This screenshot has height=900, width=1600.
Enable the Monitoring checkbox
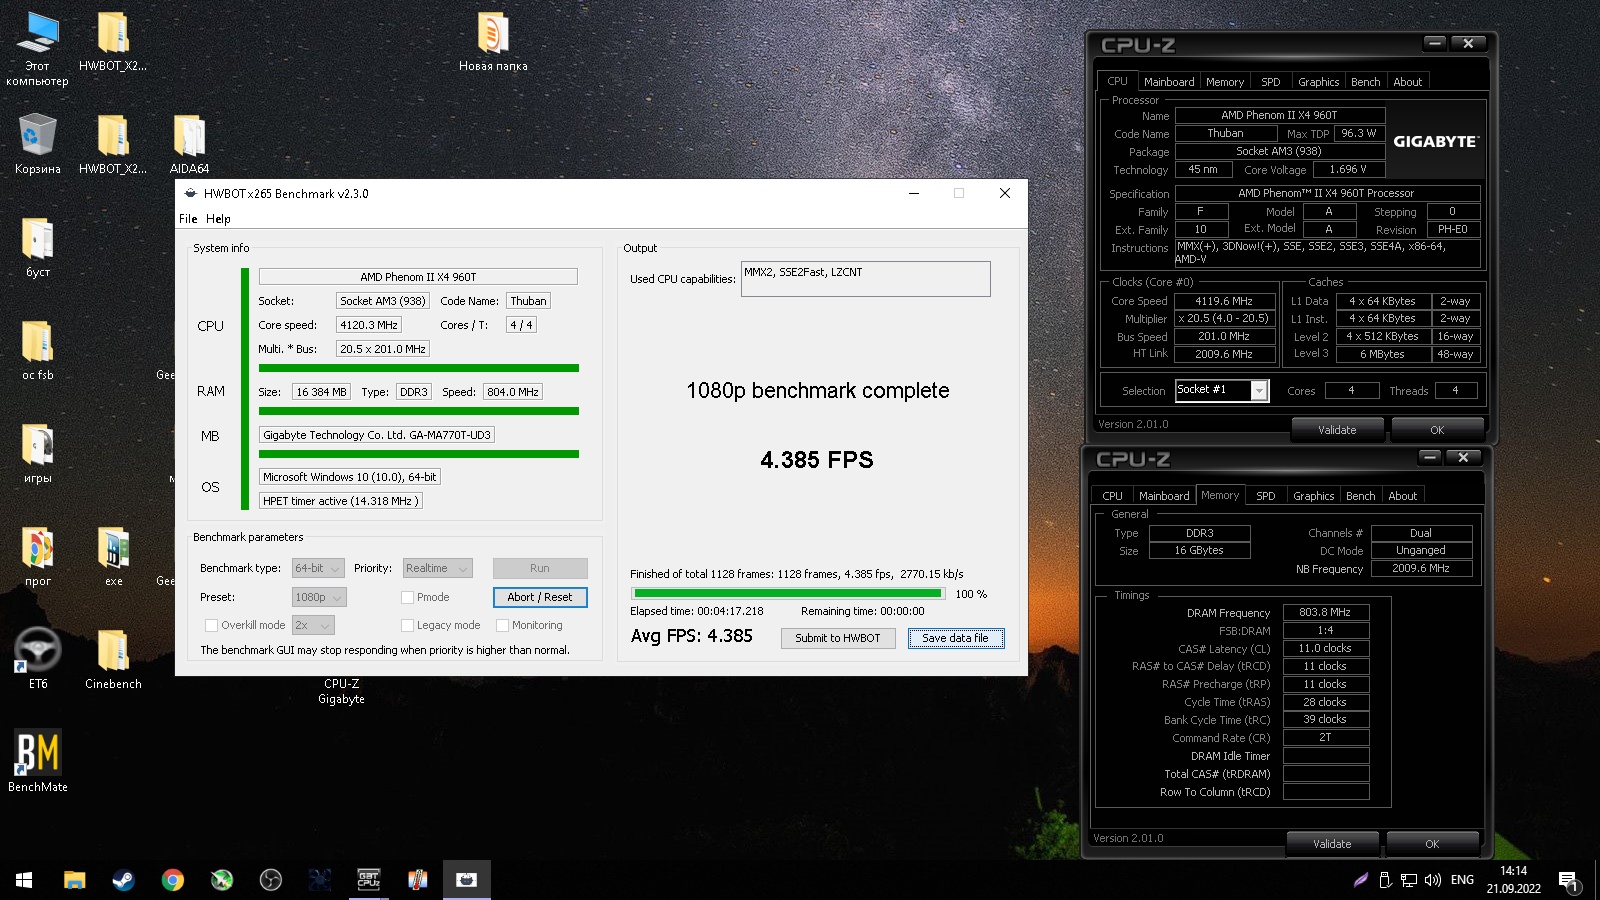pyautogui.click(x=502, y=625)
